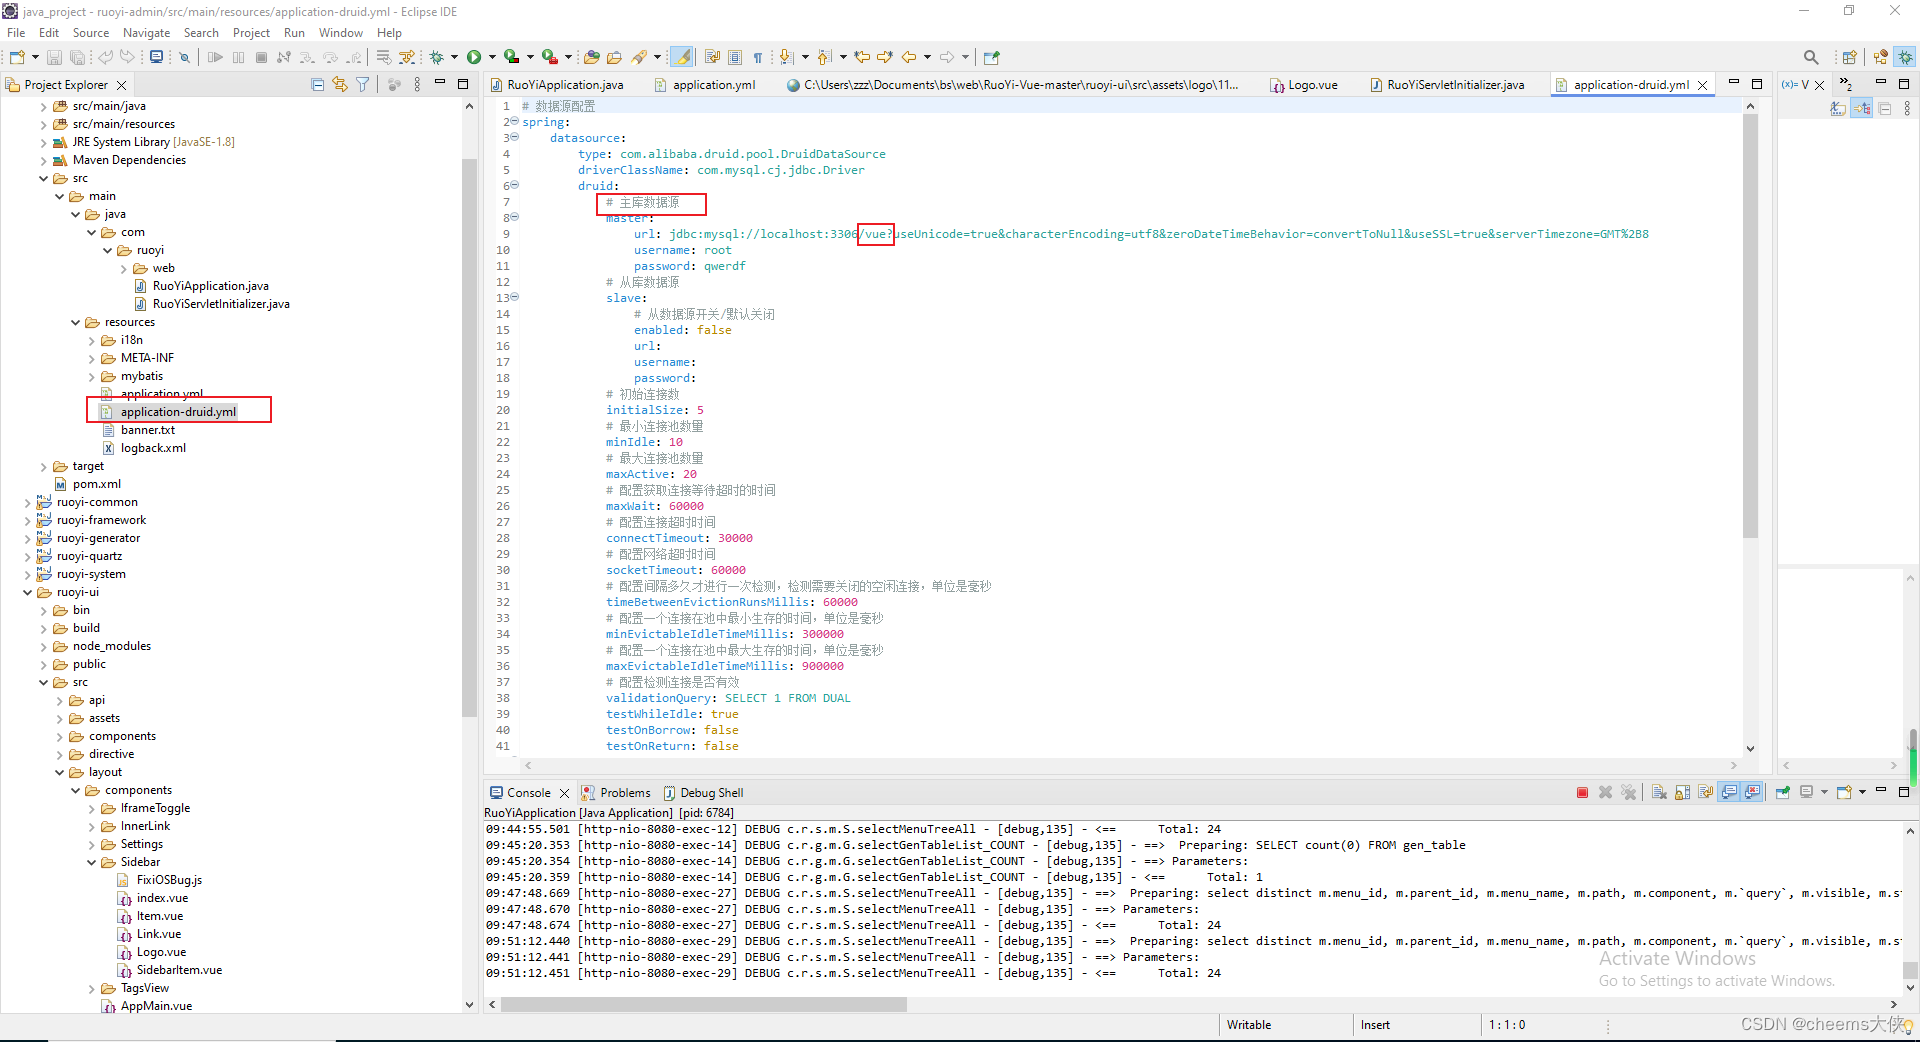This screenshot has height=1042, width=1920.
Task: Collapse the resources folder
Action: tap(75, 322)
